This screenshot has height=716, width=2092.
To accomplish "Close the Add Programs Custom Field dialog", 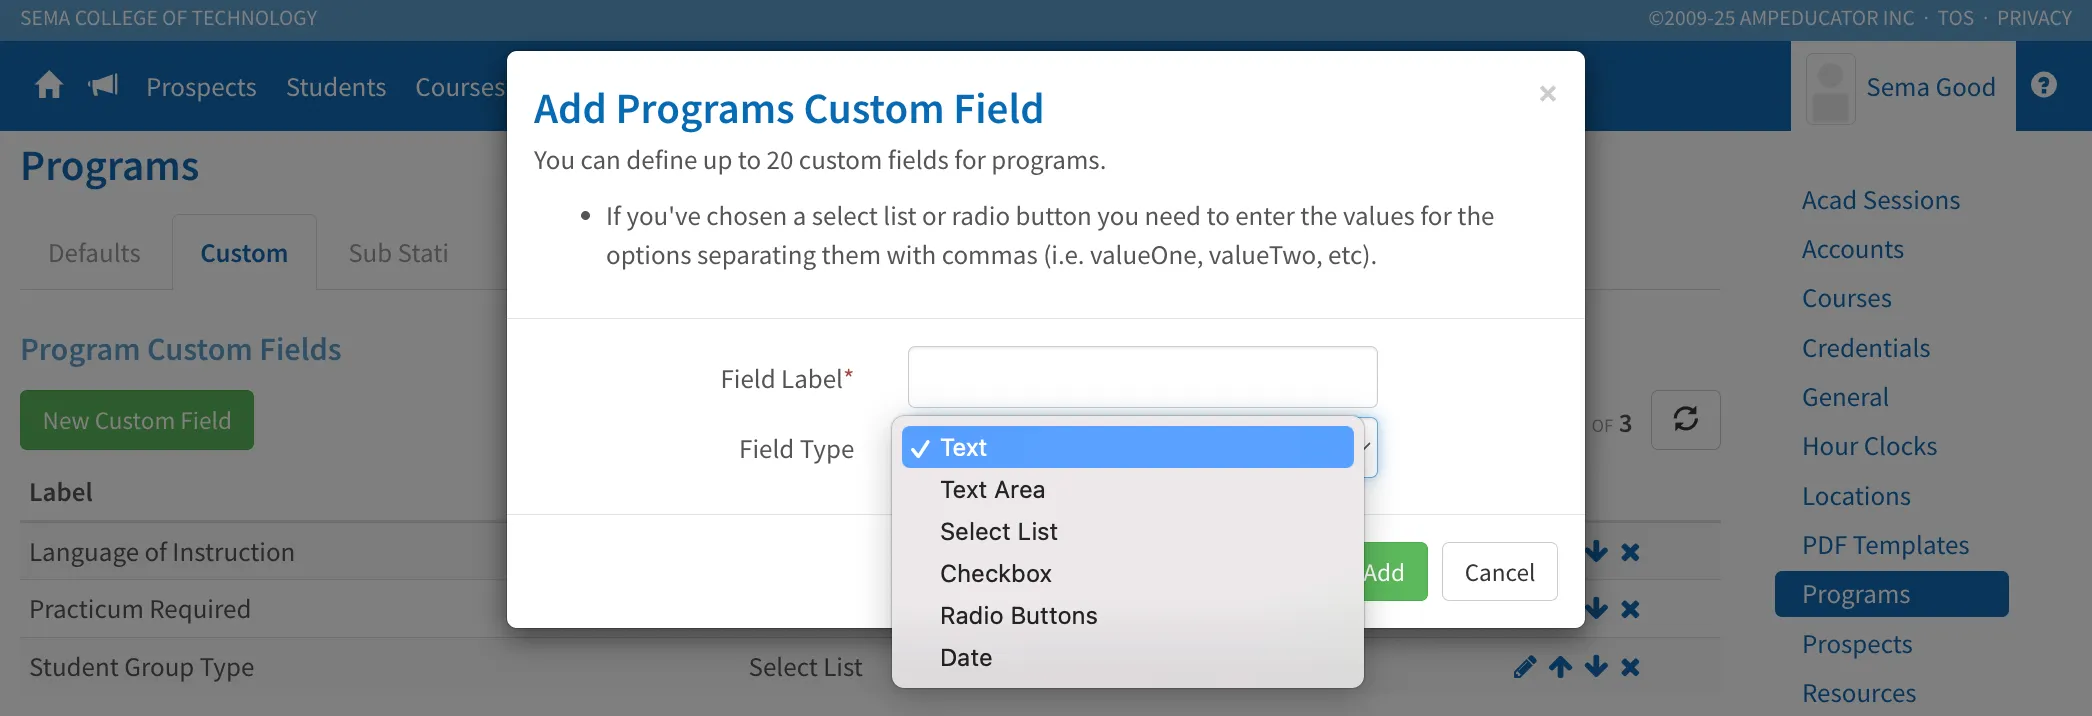I will tap(1548, 94).
